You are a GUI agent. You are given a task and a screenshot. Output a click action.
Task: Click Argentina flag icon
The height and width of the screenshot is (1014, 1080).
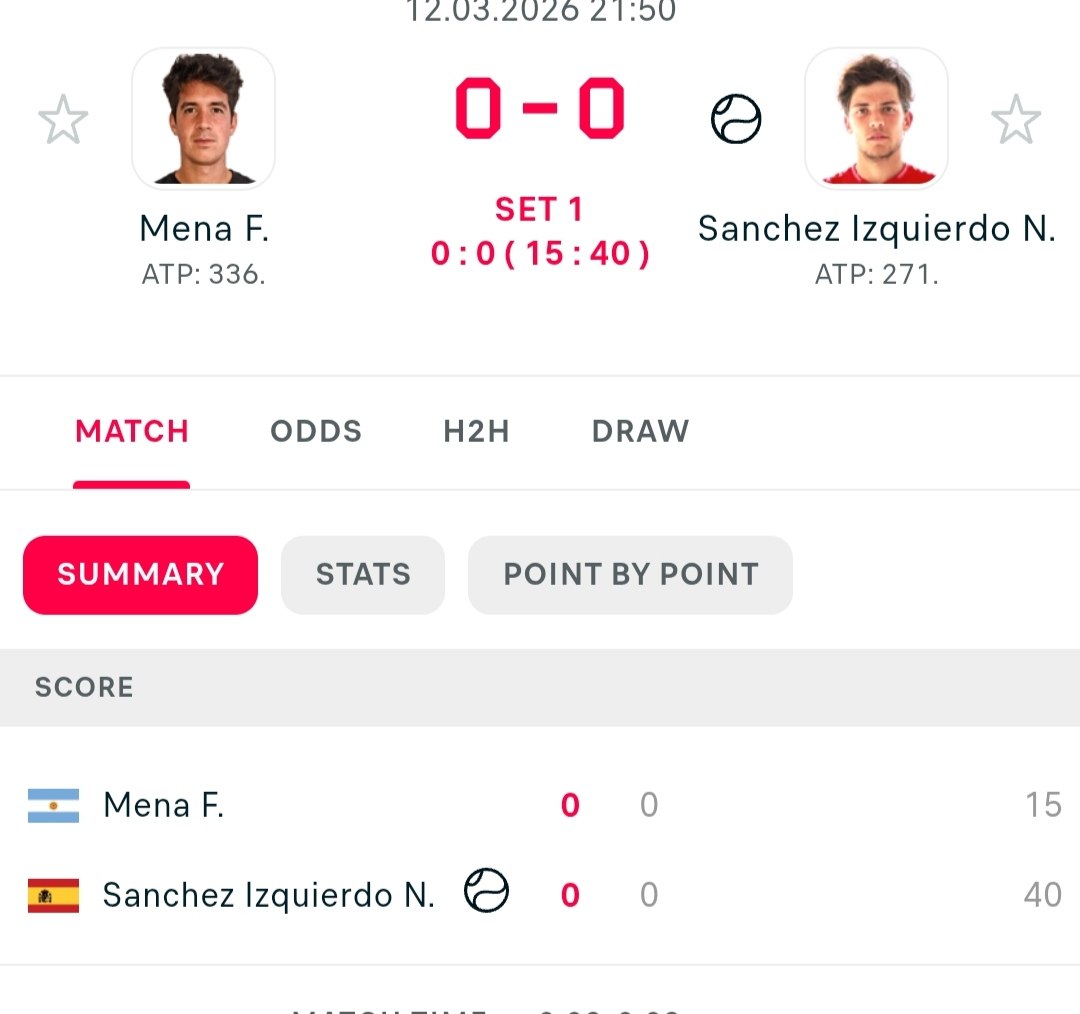53,805
